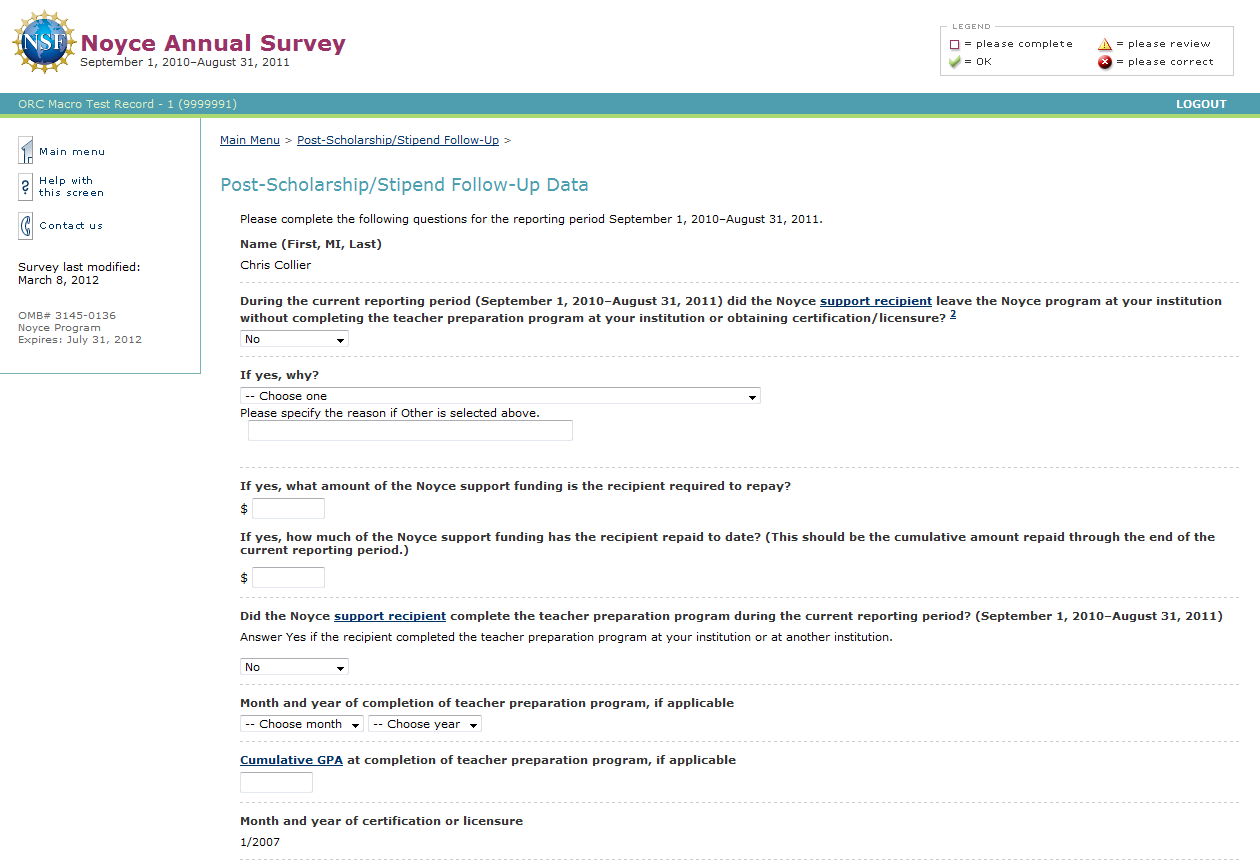Open the Choose year dropdown
This screenshot has width=1260, height=860.
click(425, 724)
